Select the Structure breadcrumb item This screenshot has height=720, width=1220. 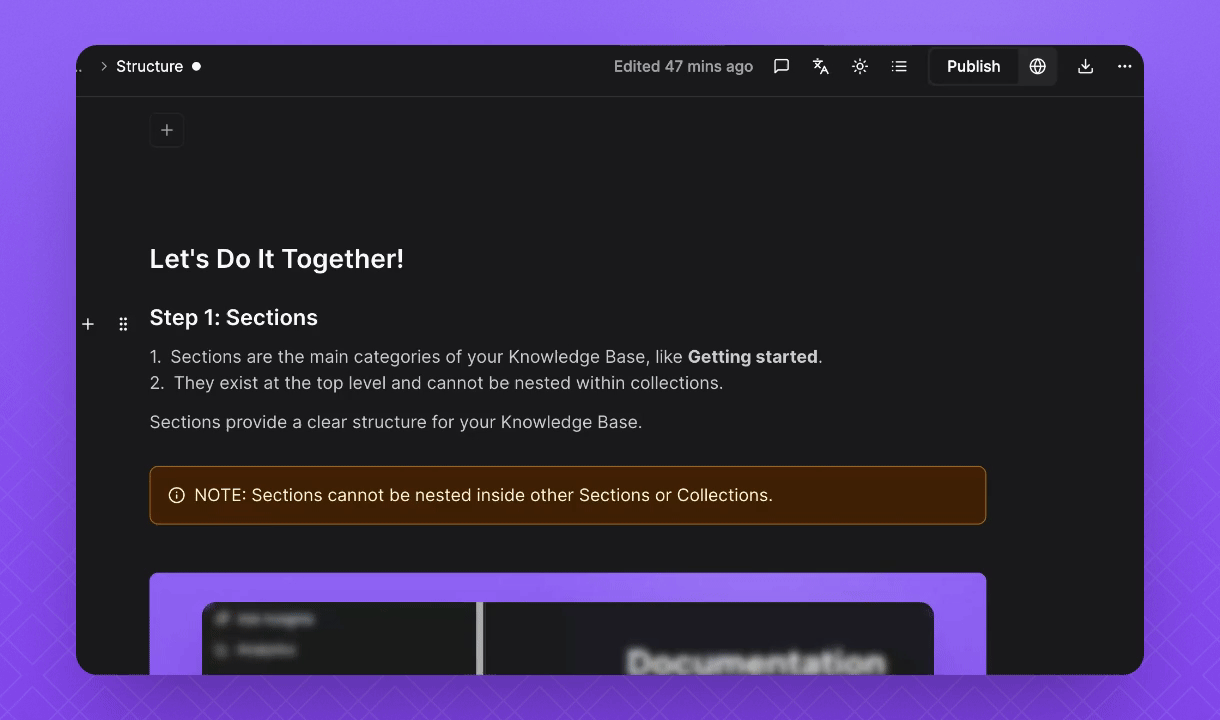pyautogui.click(x=150, y=66)
